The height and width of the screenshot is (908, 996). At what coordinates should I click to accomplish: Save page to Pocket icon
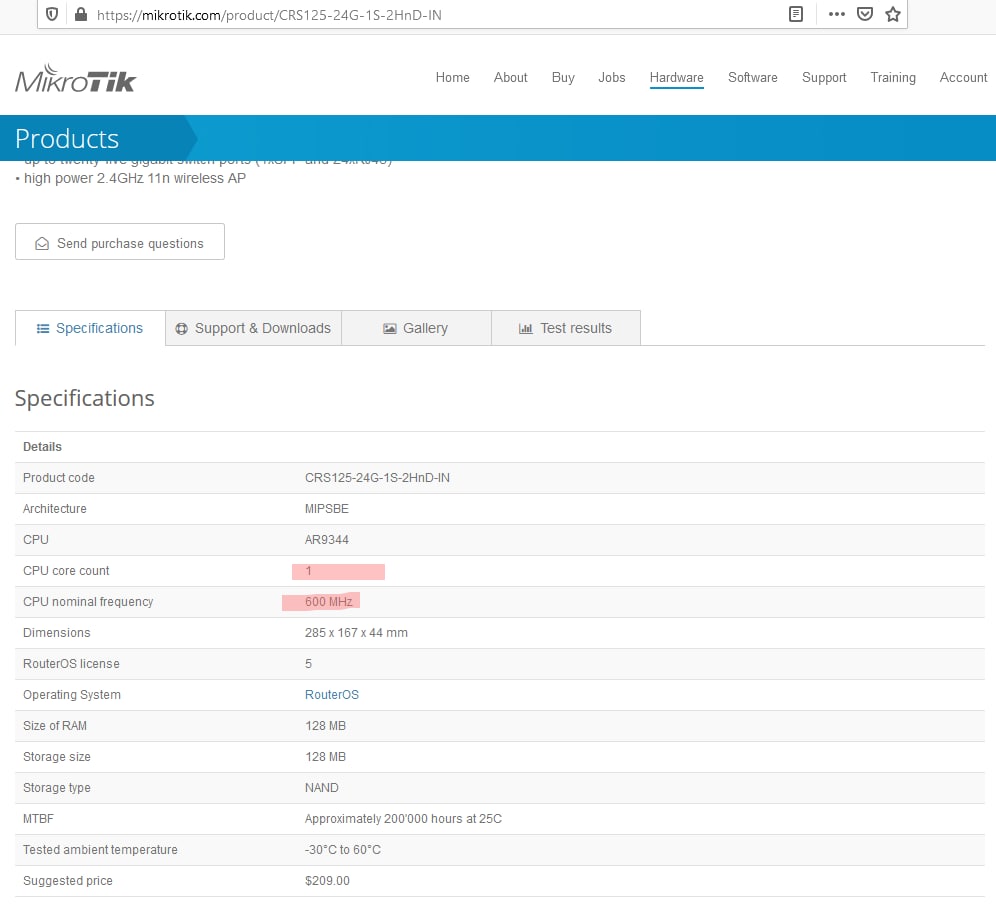click(x=865, y=14)
